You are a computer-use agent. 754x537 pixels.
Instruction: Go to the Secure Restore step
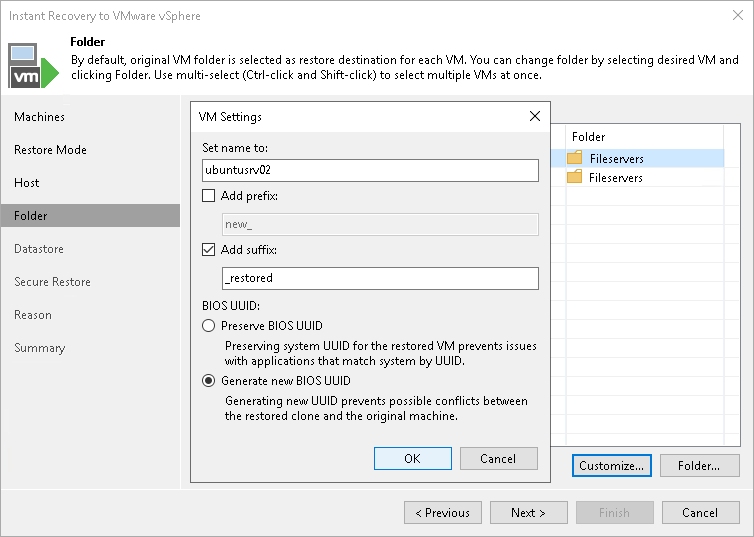tap(52, 282)
